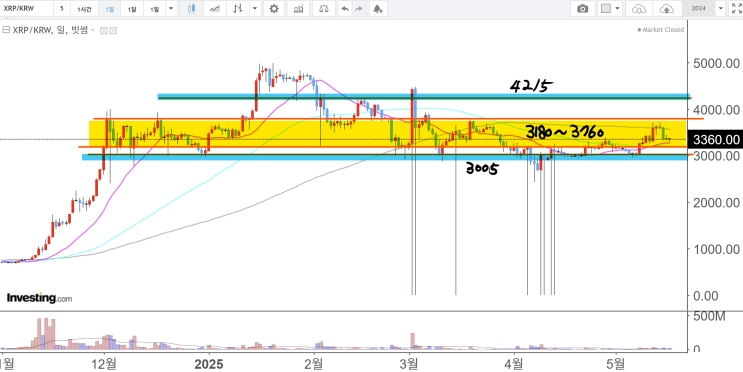Switch to the area line chart icon
This screenshot has height=372, width=743.
215,9
